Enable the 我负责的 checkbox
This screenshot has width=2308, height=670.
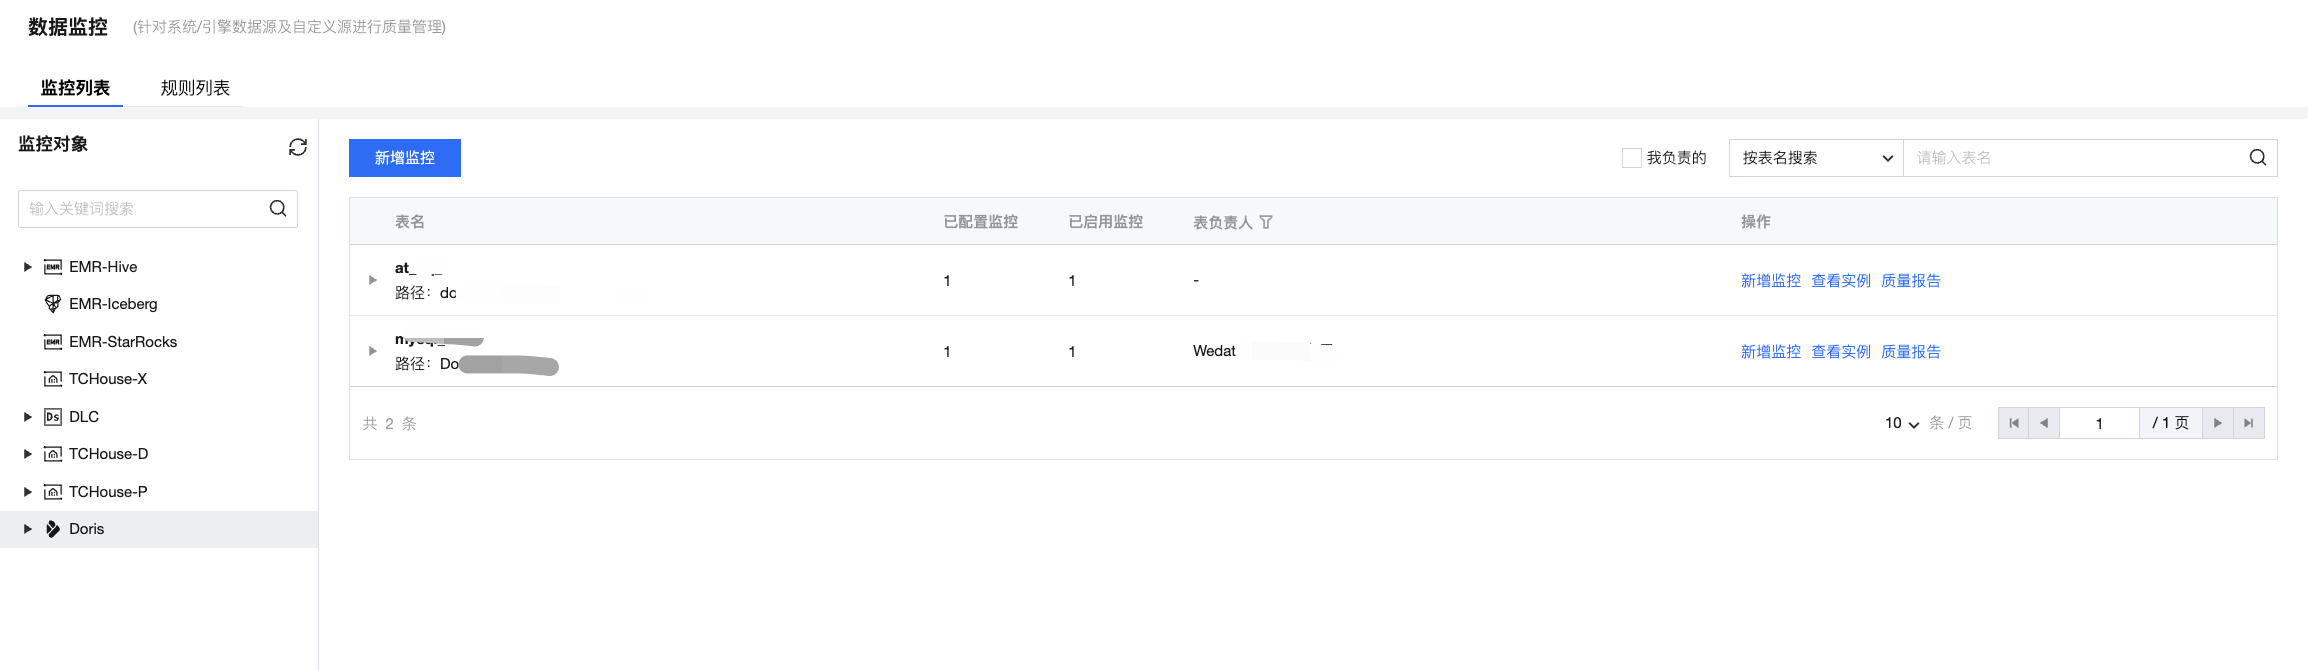(1631, 158)
